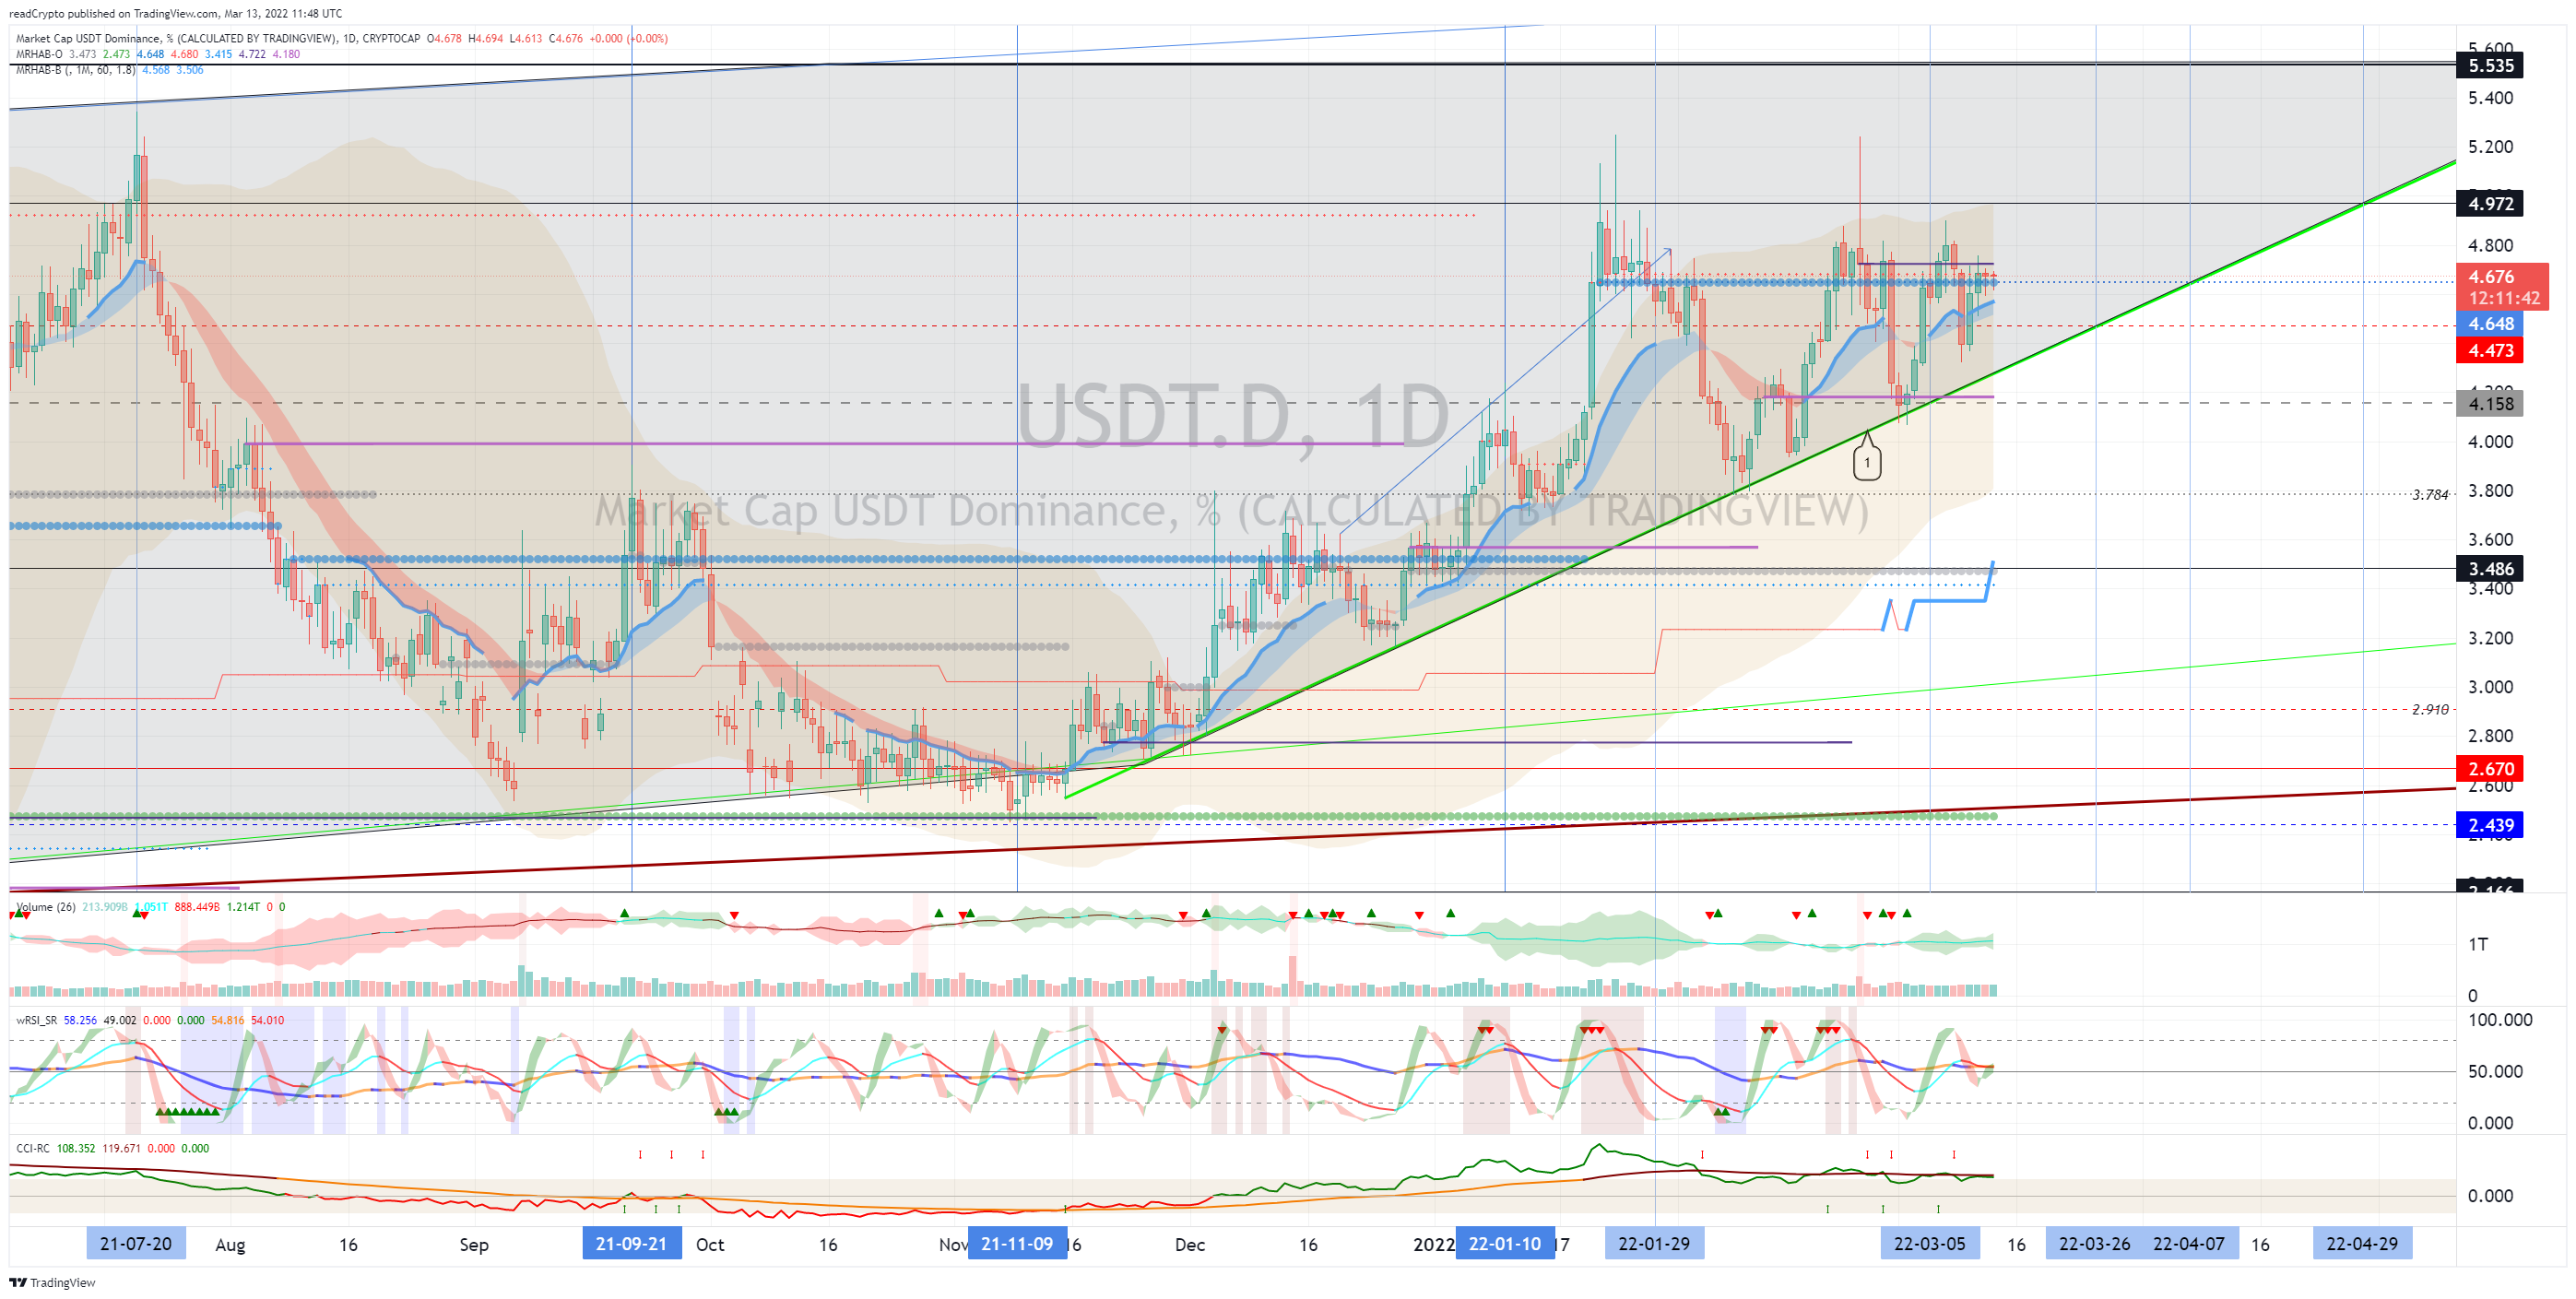Click the 22-04-29 date marker
This screenshot has width=2576, height=1299.
[x=2362, y=1244]
